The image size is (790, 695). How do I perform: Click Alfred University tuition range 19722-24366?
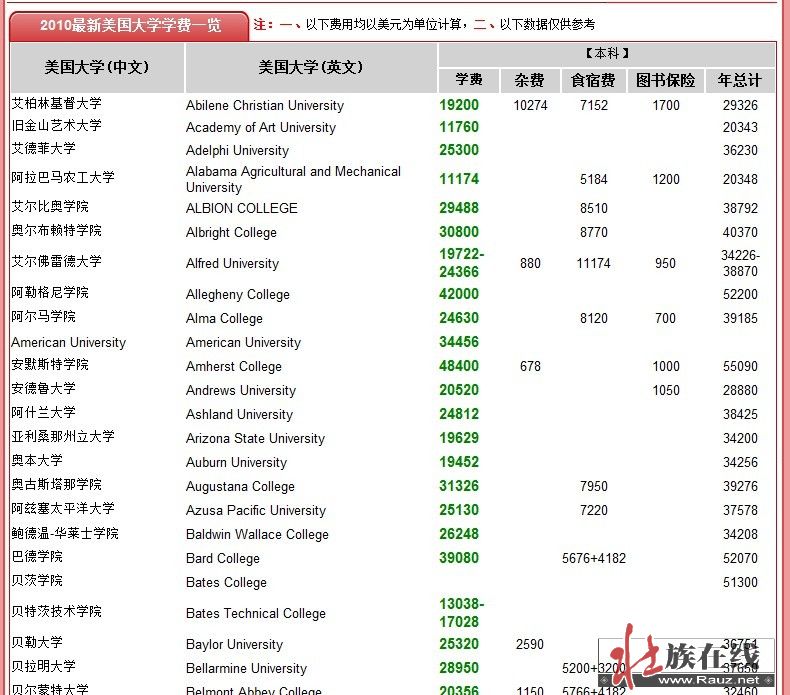461,263
